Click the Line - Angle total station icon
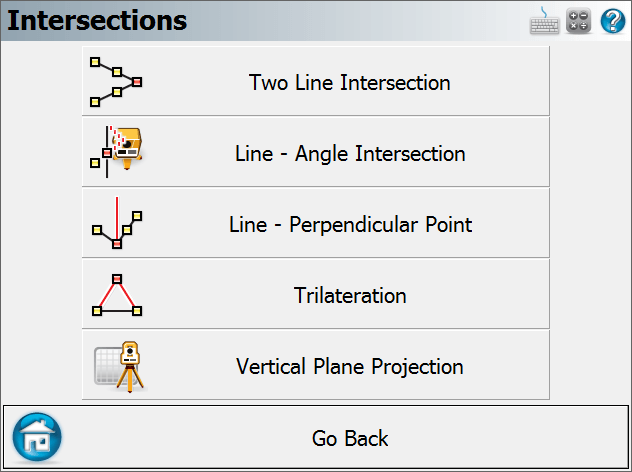Screen dimensions: 632x472 coord(116,152)
